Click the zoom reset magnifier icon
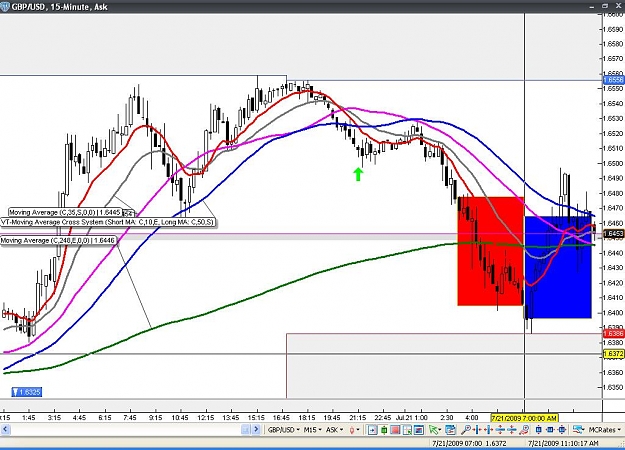Image resolution: width=625 pixels, height=450 pixels. [524, 430]
